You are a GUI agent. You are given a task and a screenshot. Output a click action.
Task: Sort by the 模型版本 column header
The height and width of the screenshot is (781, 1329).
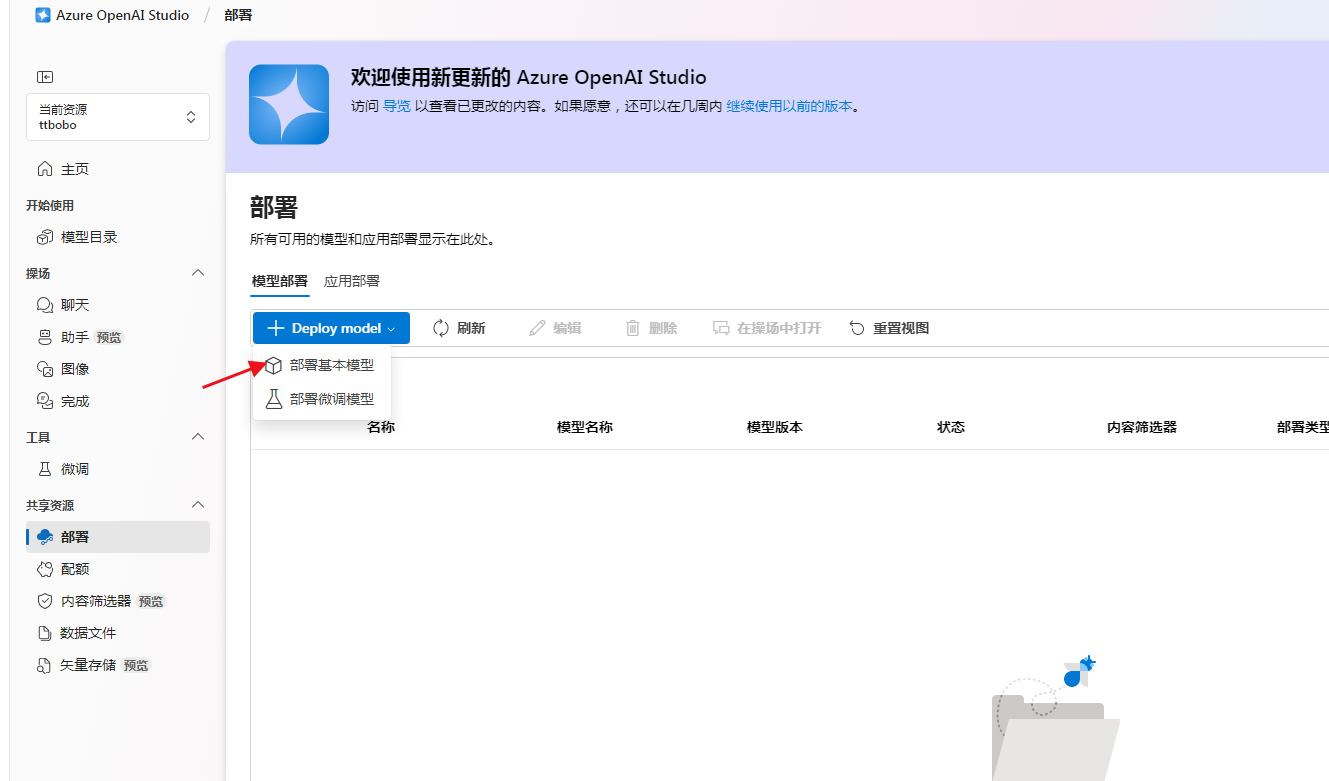point(775,427)
